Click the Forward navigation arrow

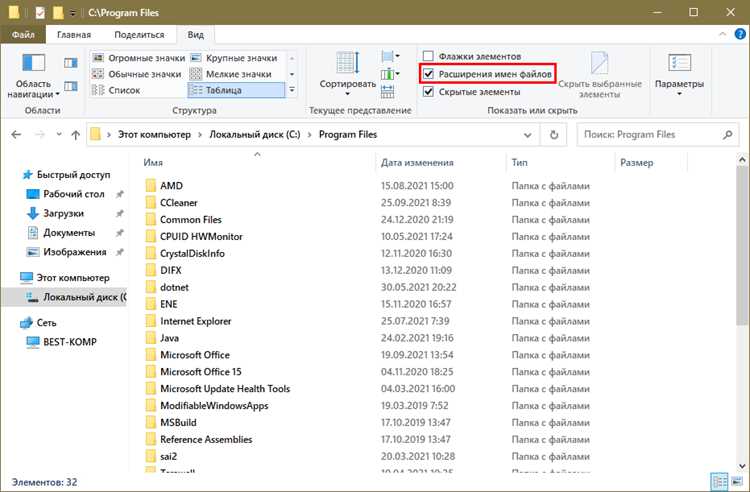click(x=40, y=135)
